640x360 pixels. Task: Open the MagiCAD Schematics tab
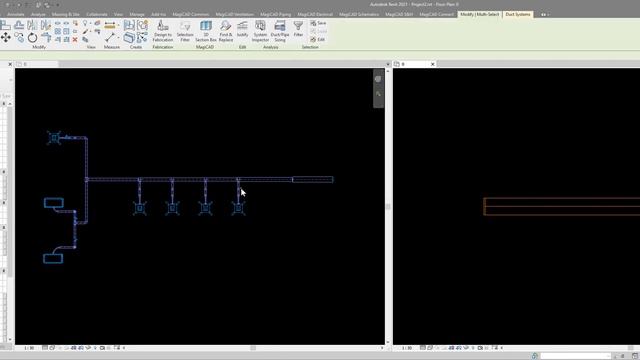point(359,14)
